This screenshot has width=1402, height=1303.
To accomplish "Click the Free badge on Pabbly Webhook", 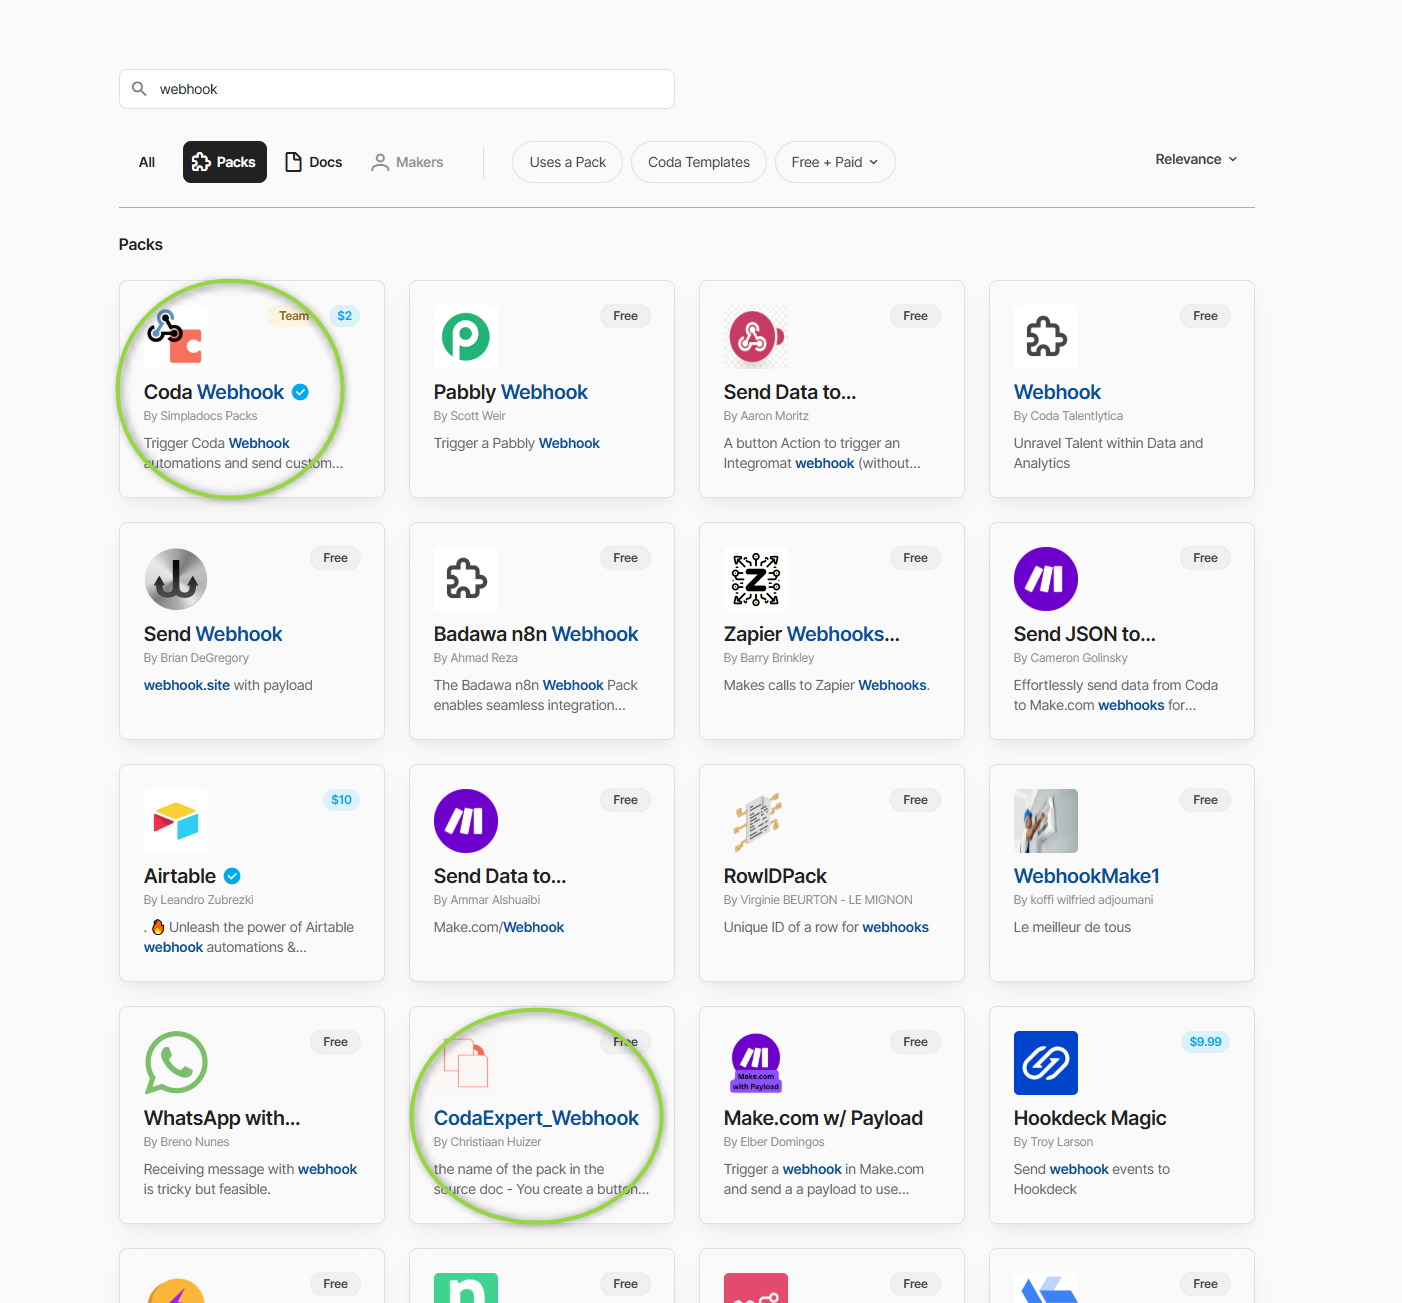I will click(x=626, y=316).
